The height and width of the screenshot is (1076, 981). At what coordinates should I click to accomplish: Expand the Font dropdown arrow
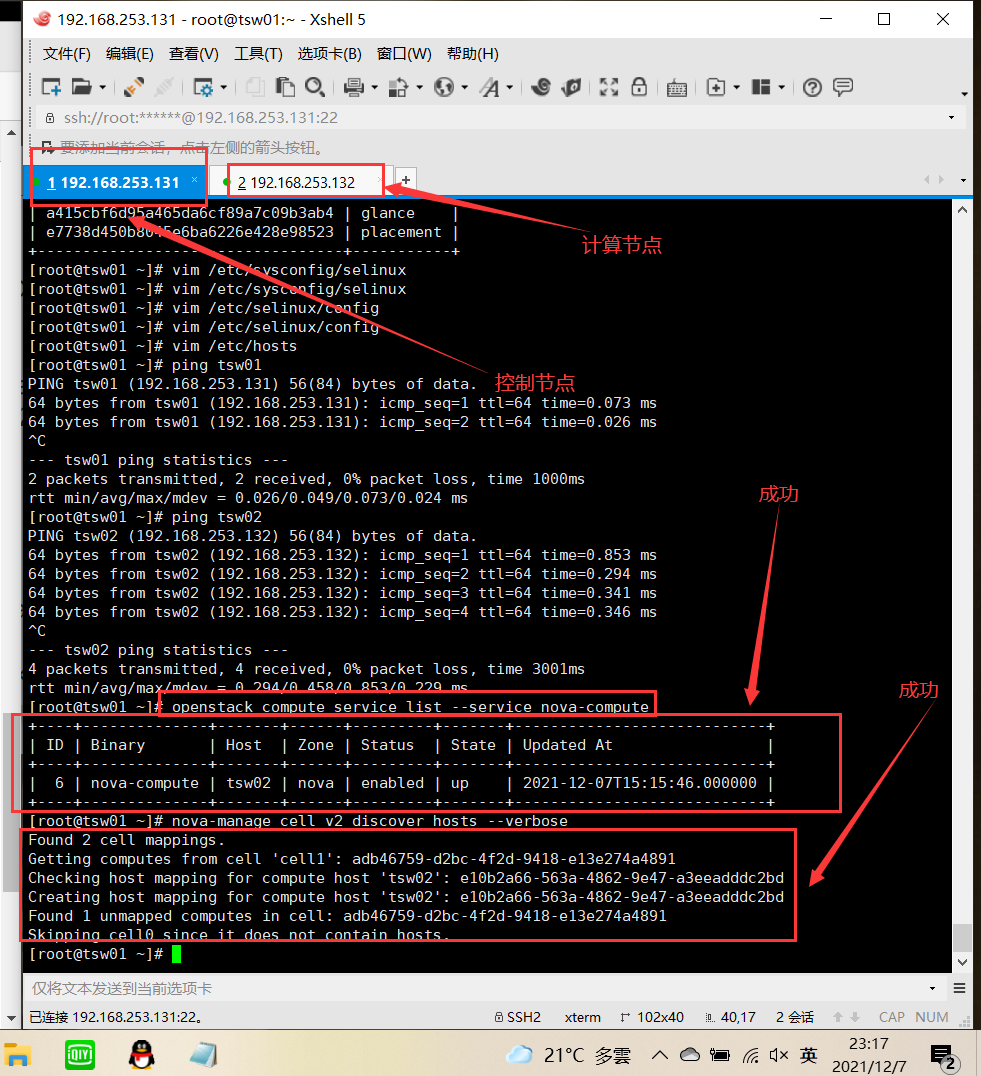[x=510, y=88]
